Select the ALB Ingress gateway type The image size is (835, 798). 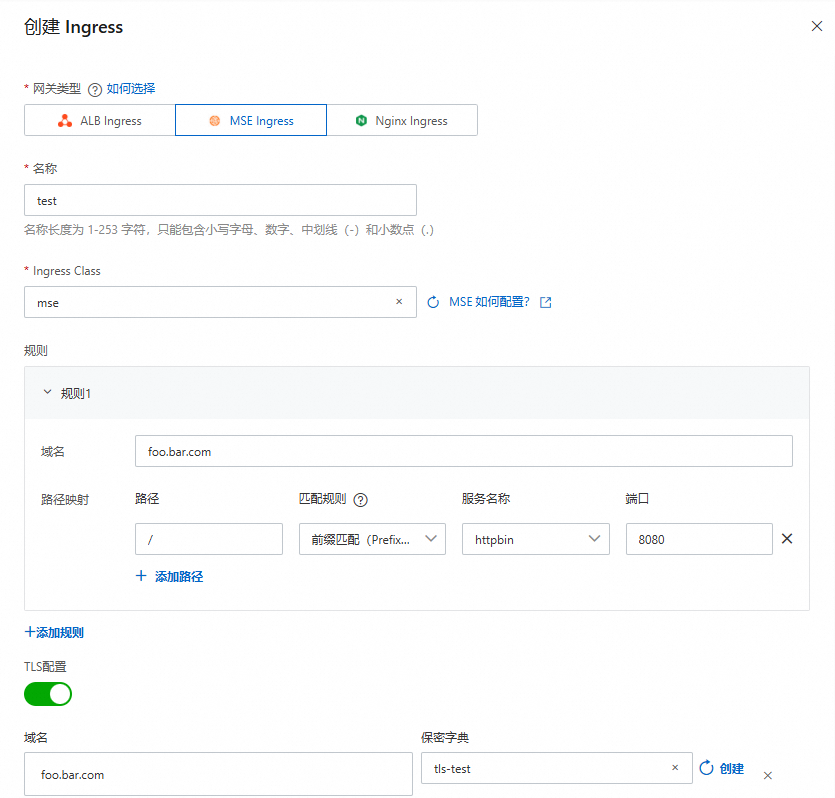100,120
